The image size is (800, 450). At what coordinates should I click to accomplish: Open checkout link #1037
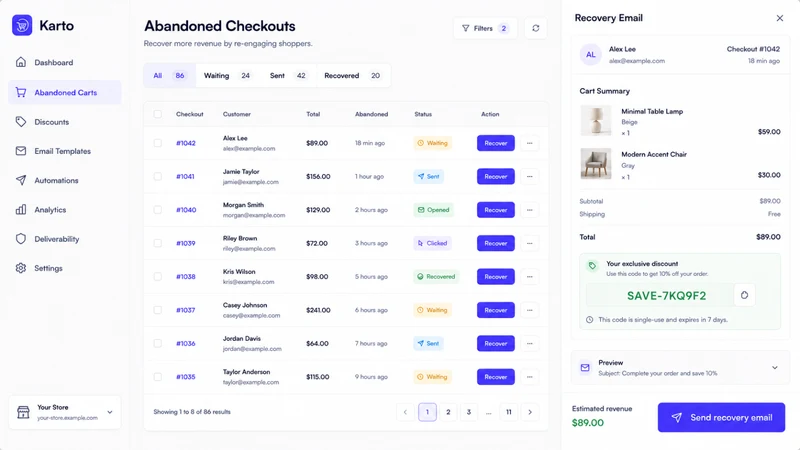tap(186, 310)
